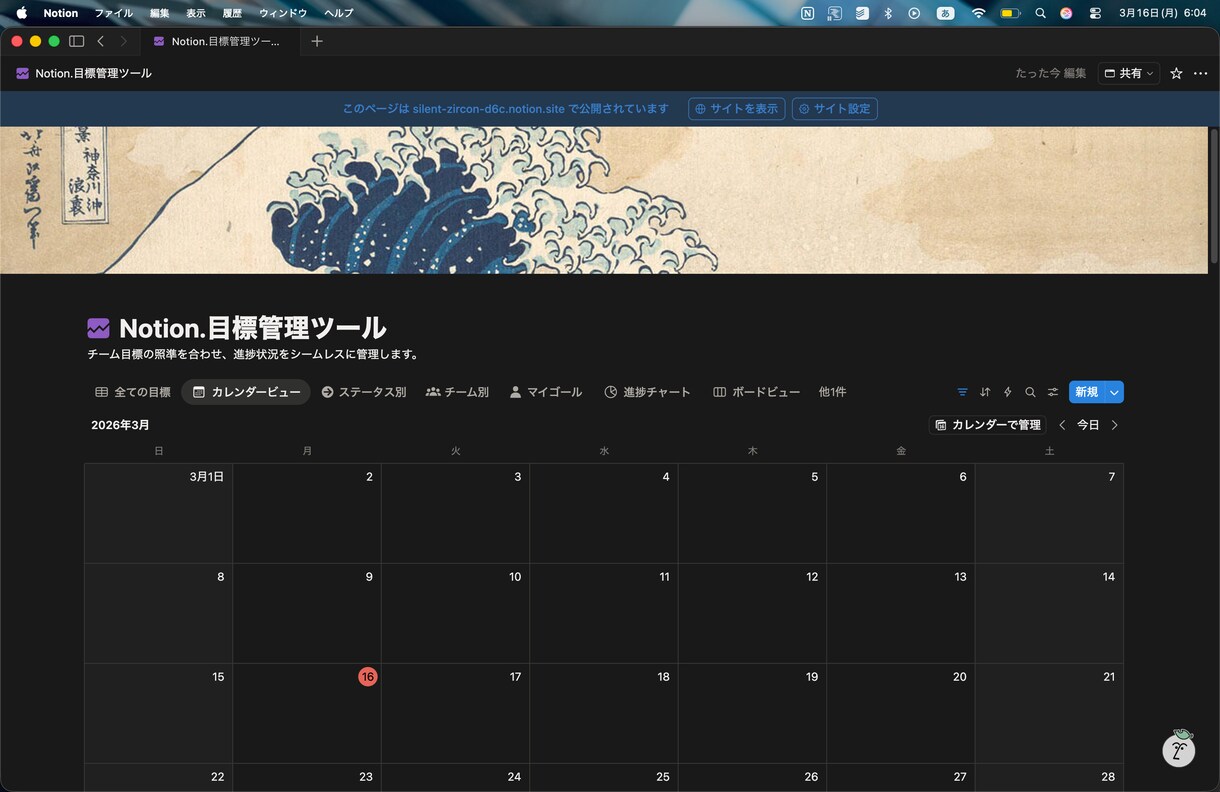Click the purple chart page icon beside title
The height and width of the screenshot is (792, 1220).
click(98, 328)
